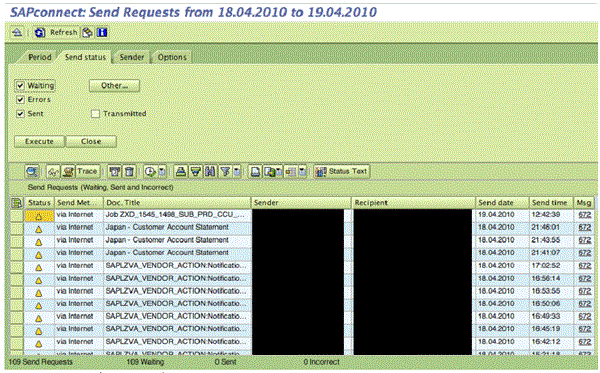
Task: Switch to the Period tab
Action: (x=39, y=57)
